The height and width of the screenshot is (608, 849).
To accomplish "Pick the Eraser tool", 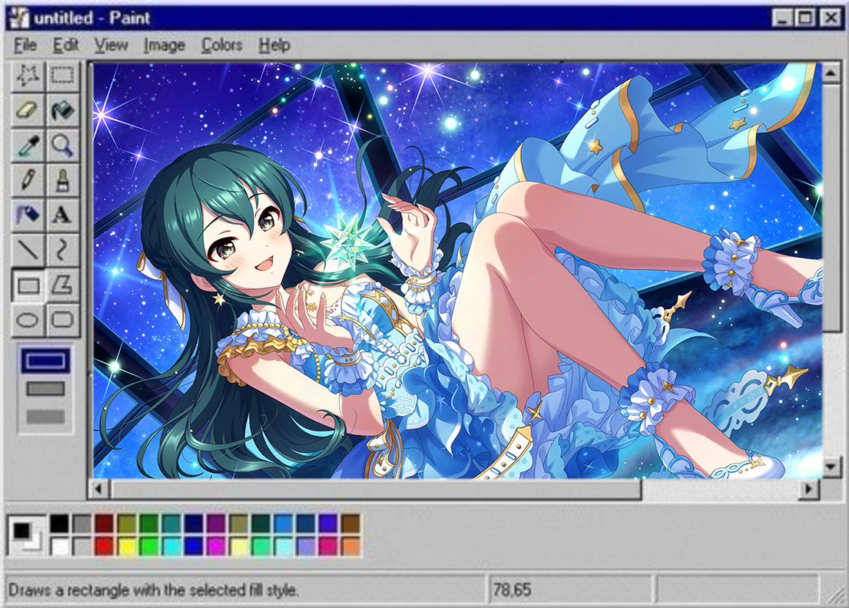I will click(28, 111).
